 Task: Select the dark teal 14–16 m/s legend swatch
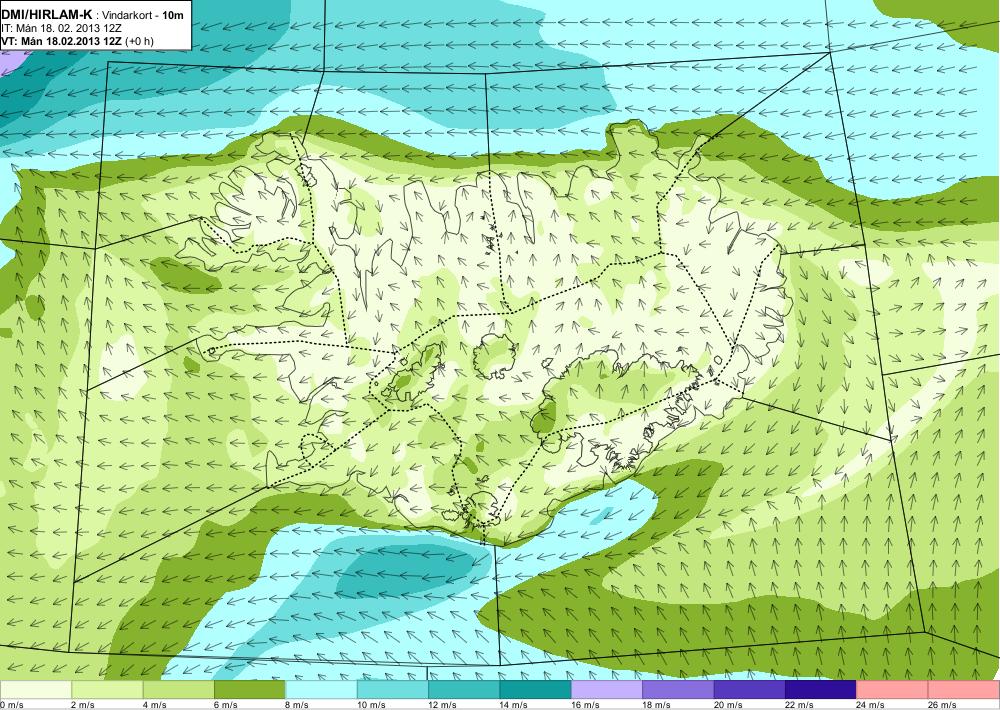pos(536,689)
